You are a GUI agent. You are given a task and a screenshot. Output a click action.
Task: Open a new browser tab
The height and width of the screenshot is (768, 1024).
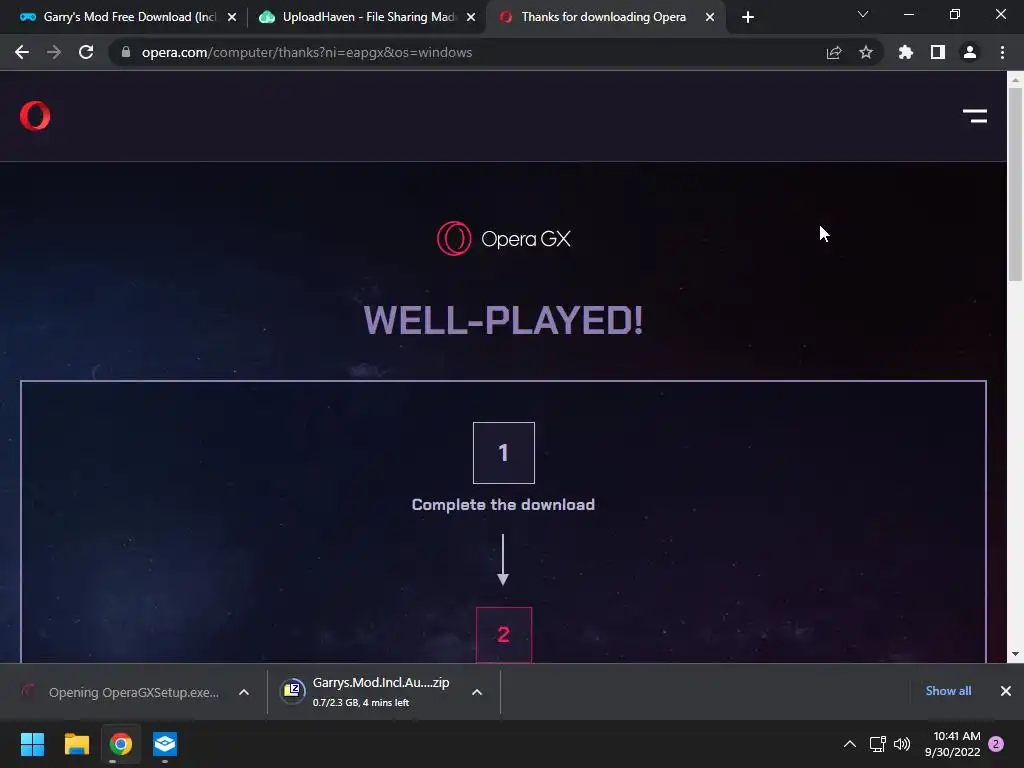pyautogui.click(x=748, y=17)
